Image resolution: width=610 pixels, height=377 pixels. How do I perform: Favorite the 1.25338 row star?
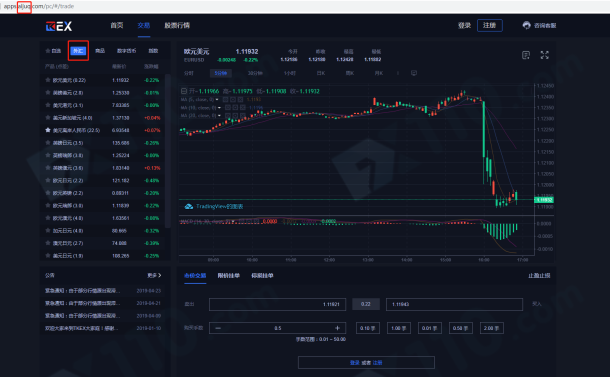coord(48,93)
